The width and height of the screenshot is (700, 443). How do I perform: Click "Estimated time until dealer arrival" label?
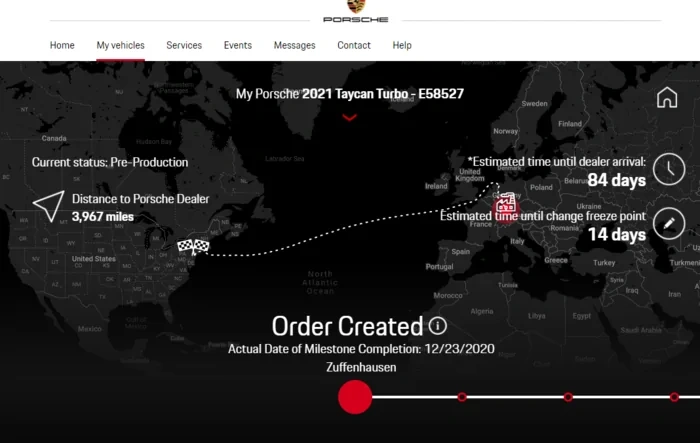pyautogui.click(x=557, y=162)
